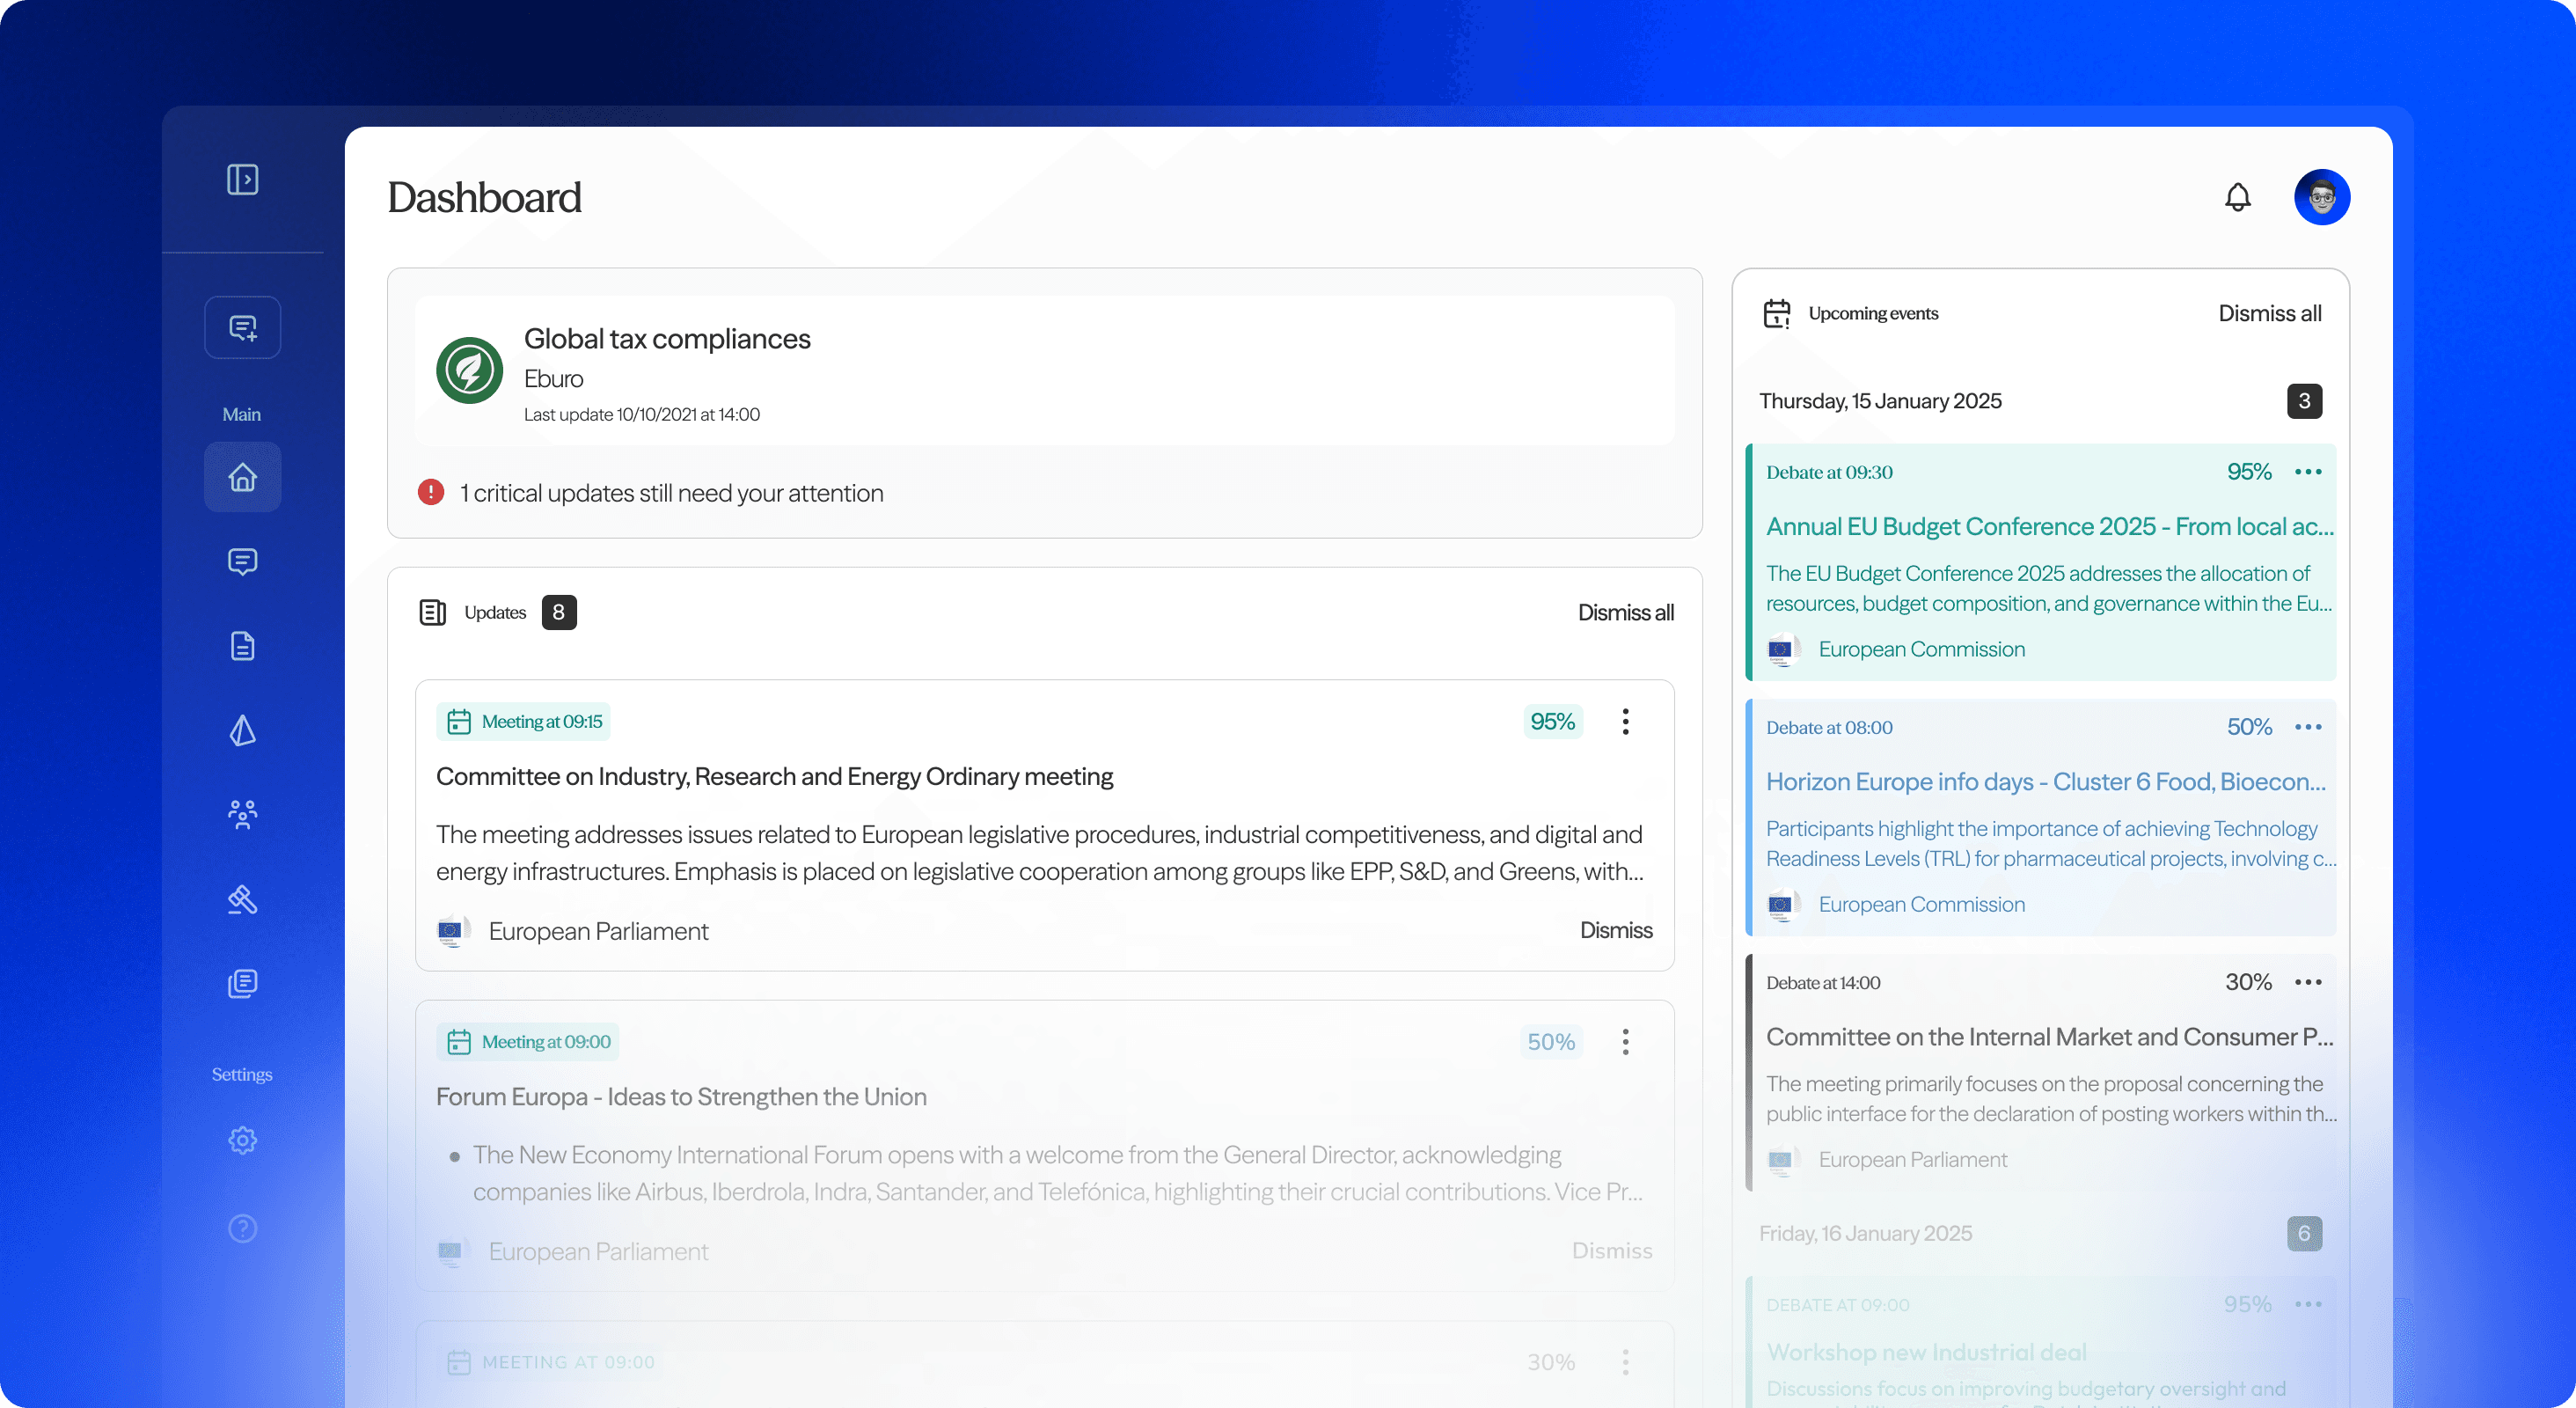Open options menu for Forum Europa update
The image size is (2576, 1408).
[x=1626, y=1041]
